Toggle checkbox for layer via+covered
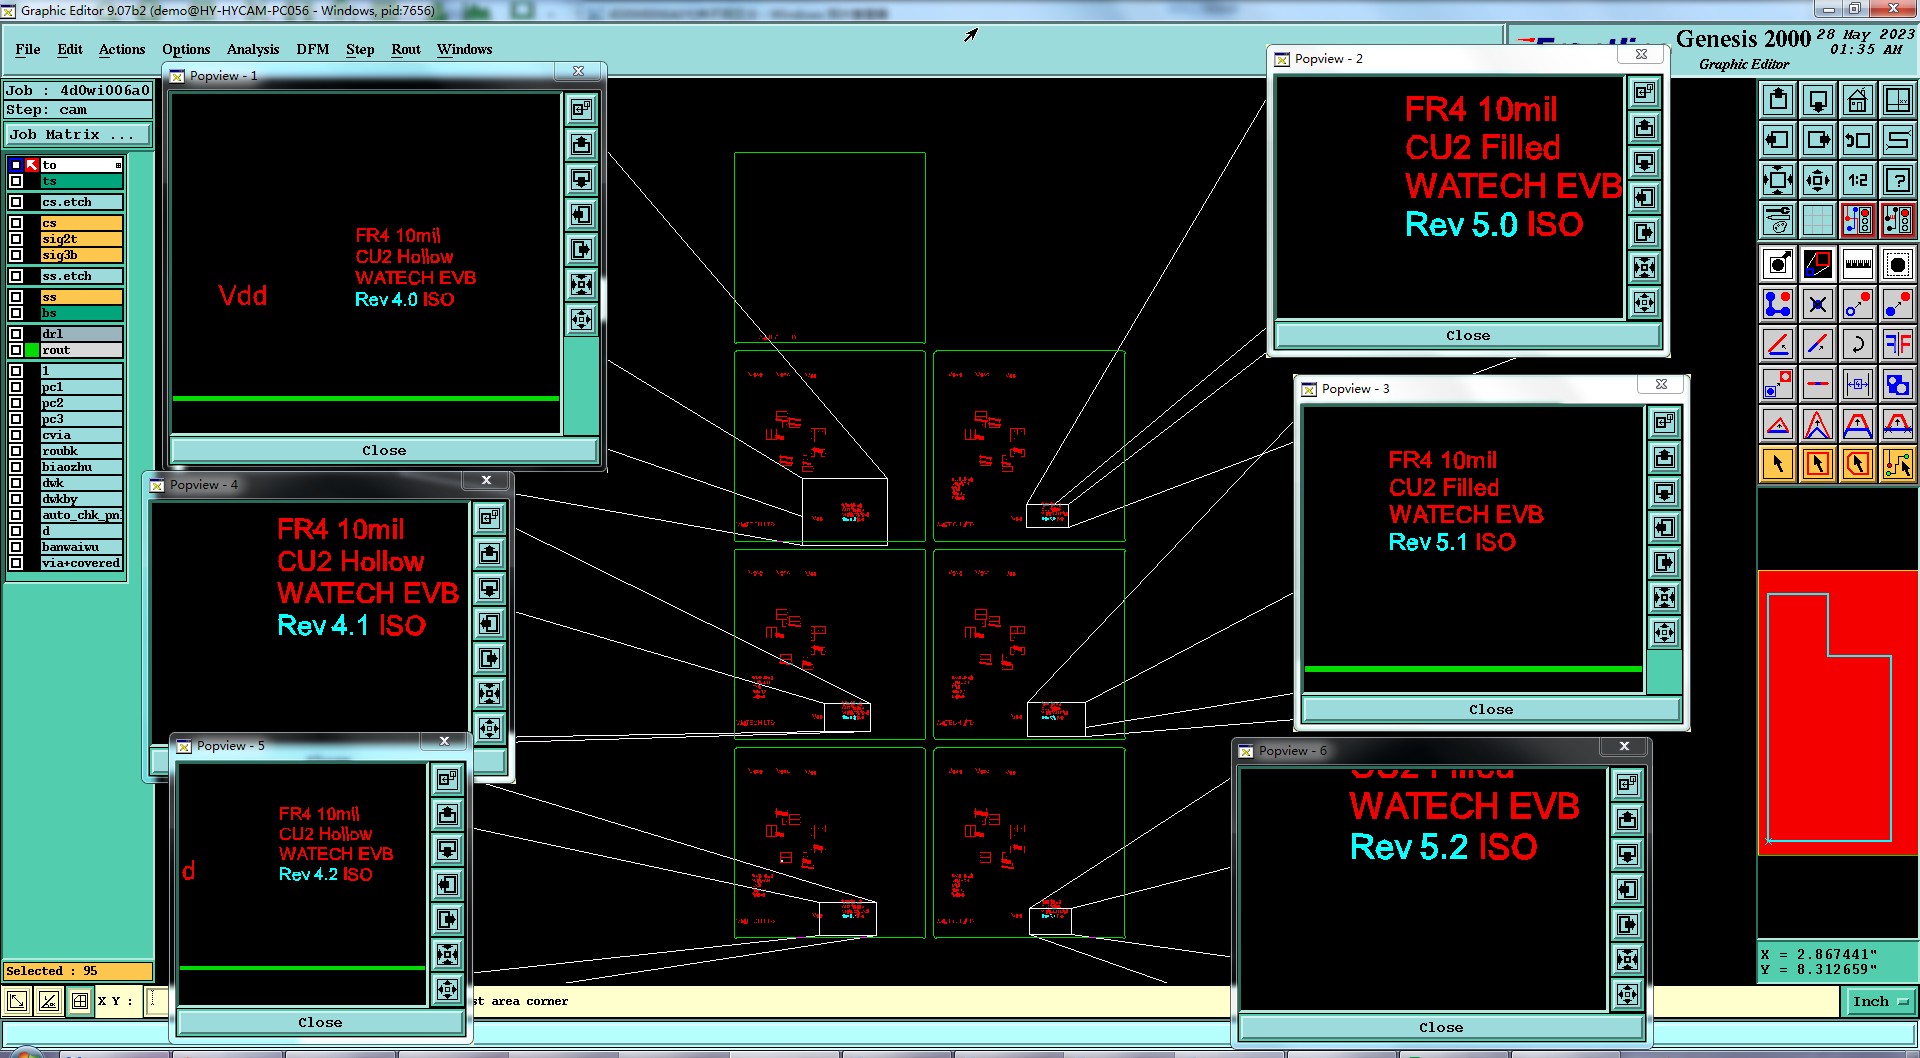Viewport: 1920px width, 1058px height. [x=16, y=563]
